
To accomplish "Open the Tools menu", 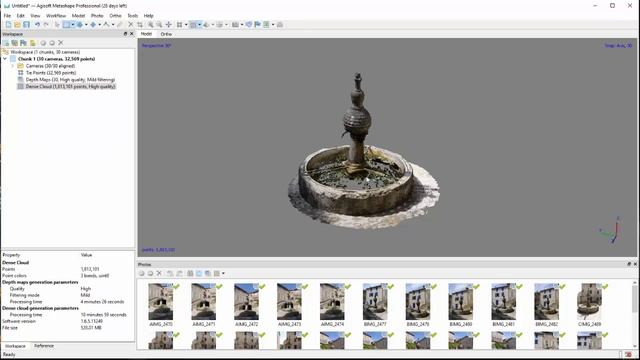I will [x=133, y=16].
